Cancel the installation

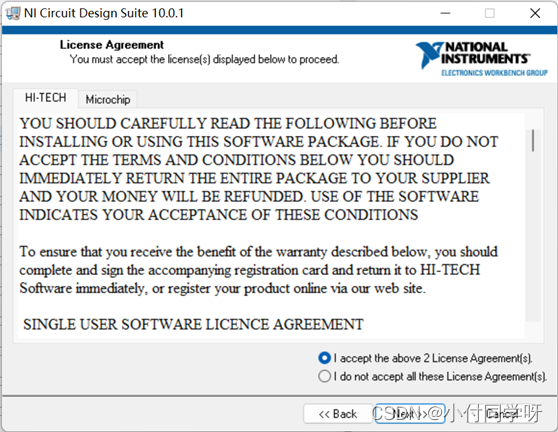[x=502, y=414]
